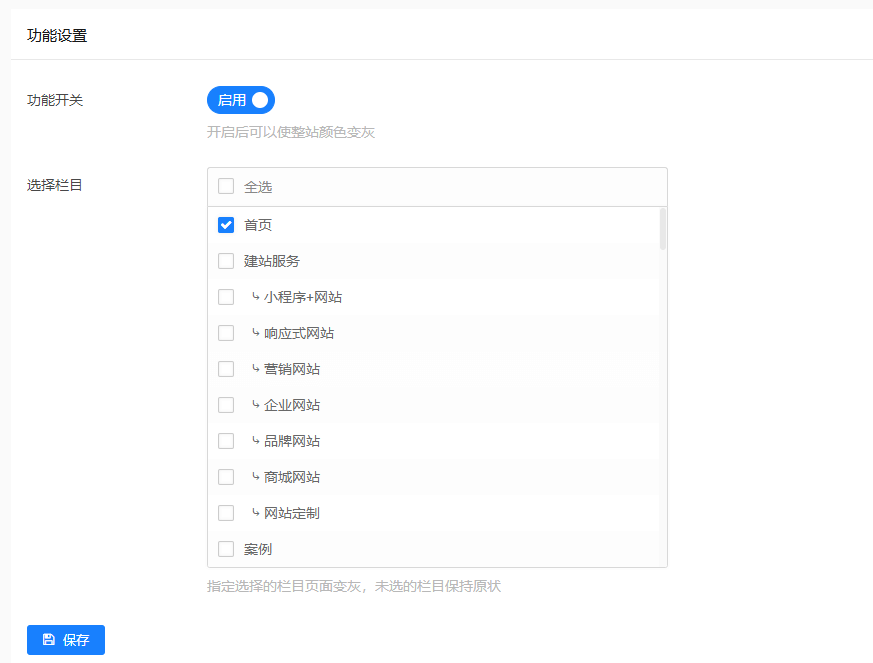This screenshot has width=873, height=663.
Task: Toggle the 启用 function switch
Action: tap(240, 100)
